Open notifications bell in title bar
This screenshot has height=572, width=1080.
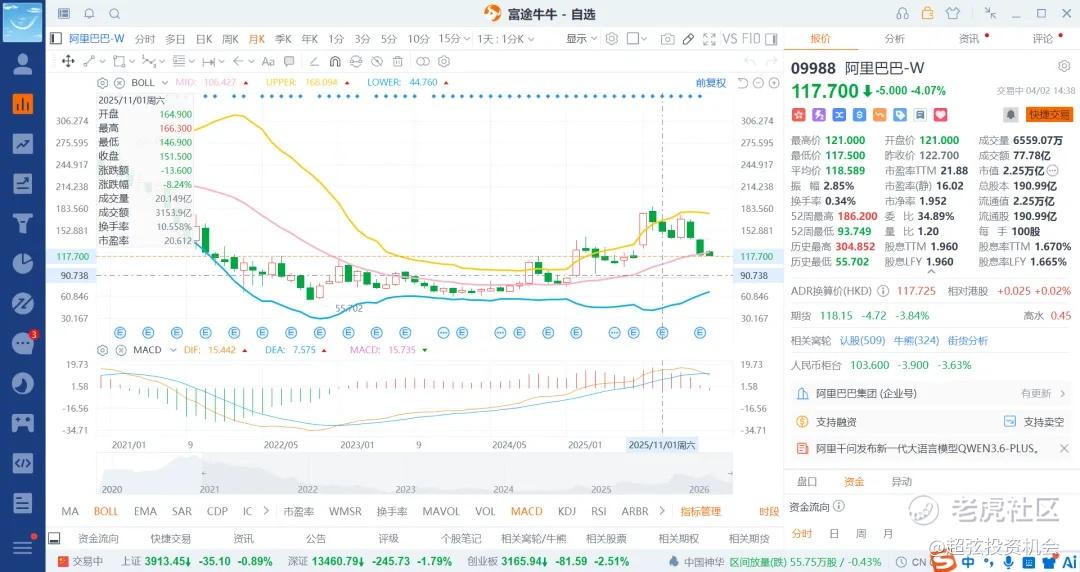tap(89, 14)
